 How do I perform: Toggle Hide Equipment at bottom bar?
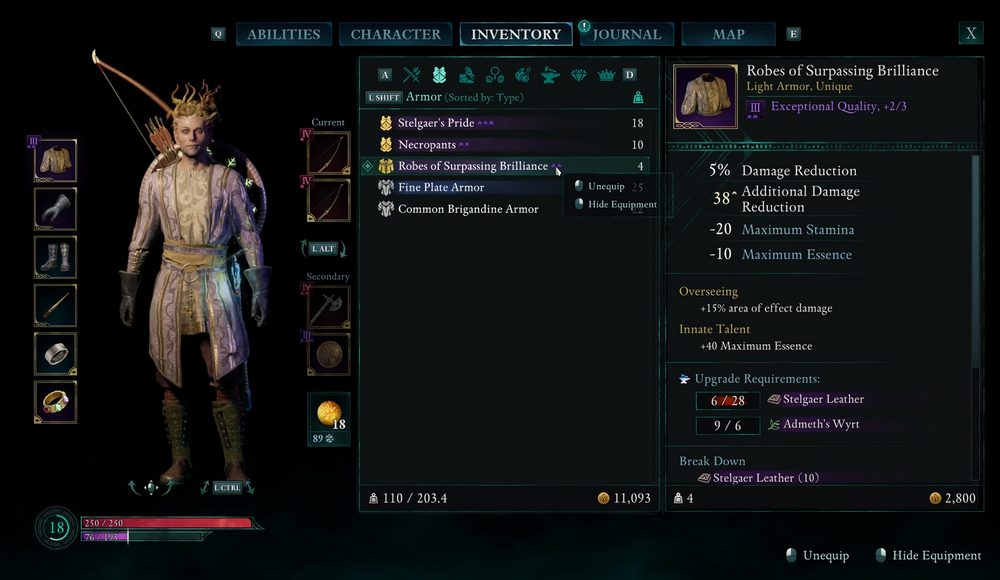pos(929,555)
